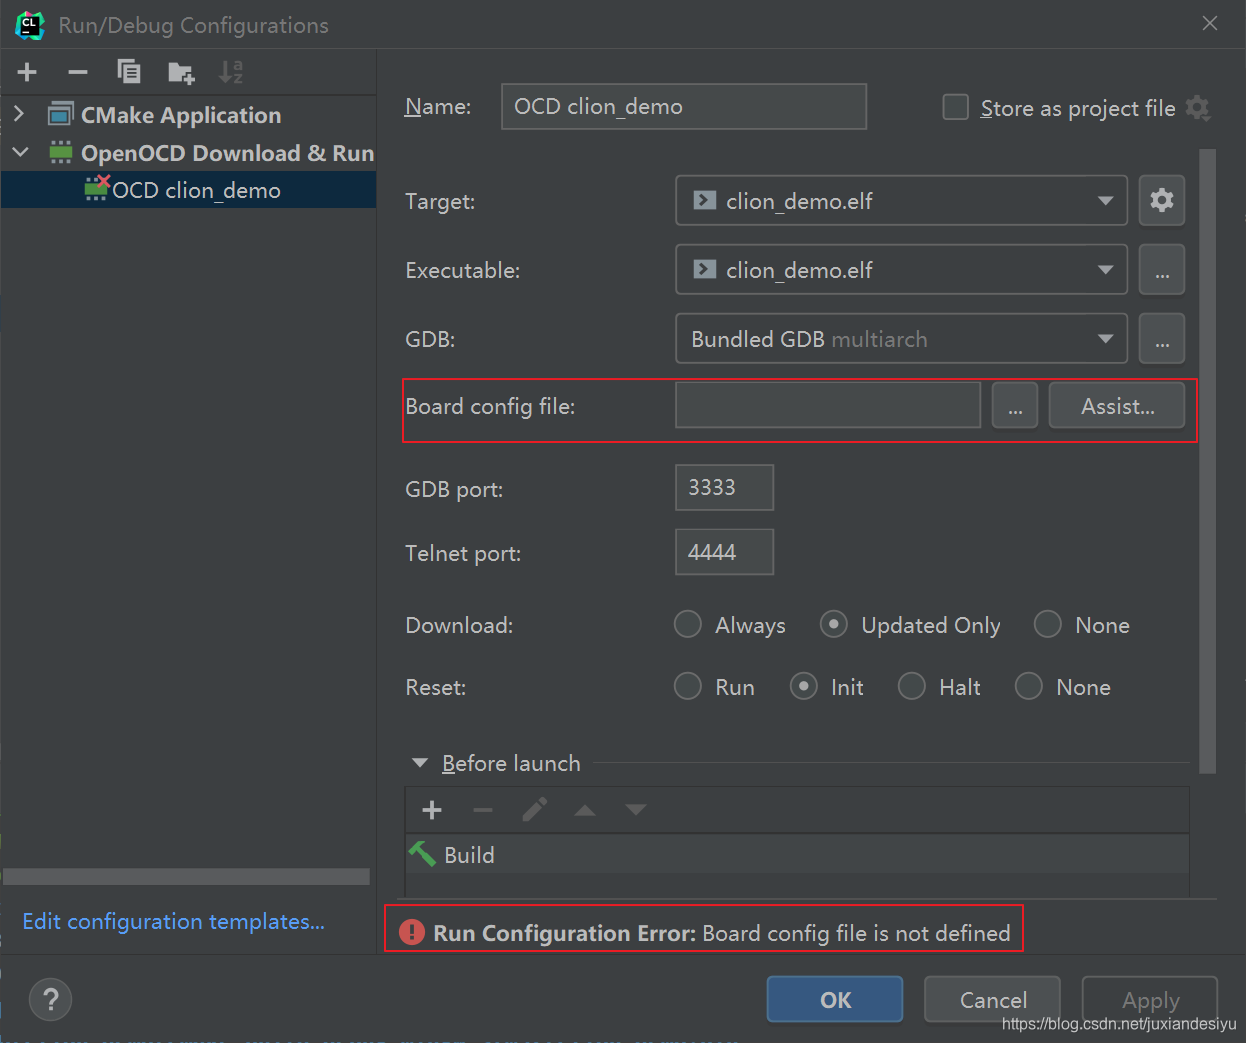
Task: Select OCD clion_demo configuration
Action: tap(189, 190)
